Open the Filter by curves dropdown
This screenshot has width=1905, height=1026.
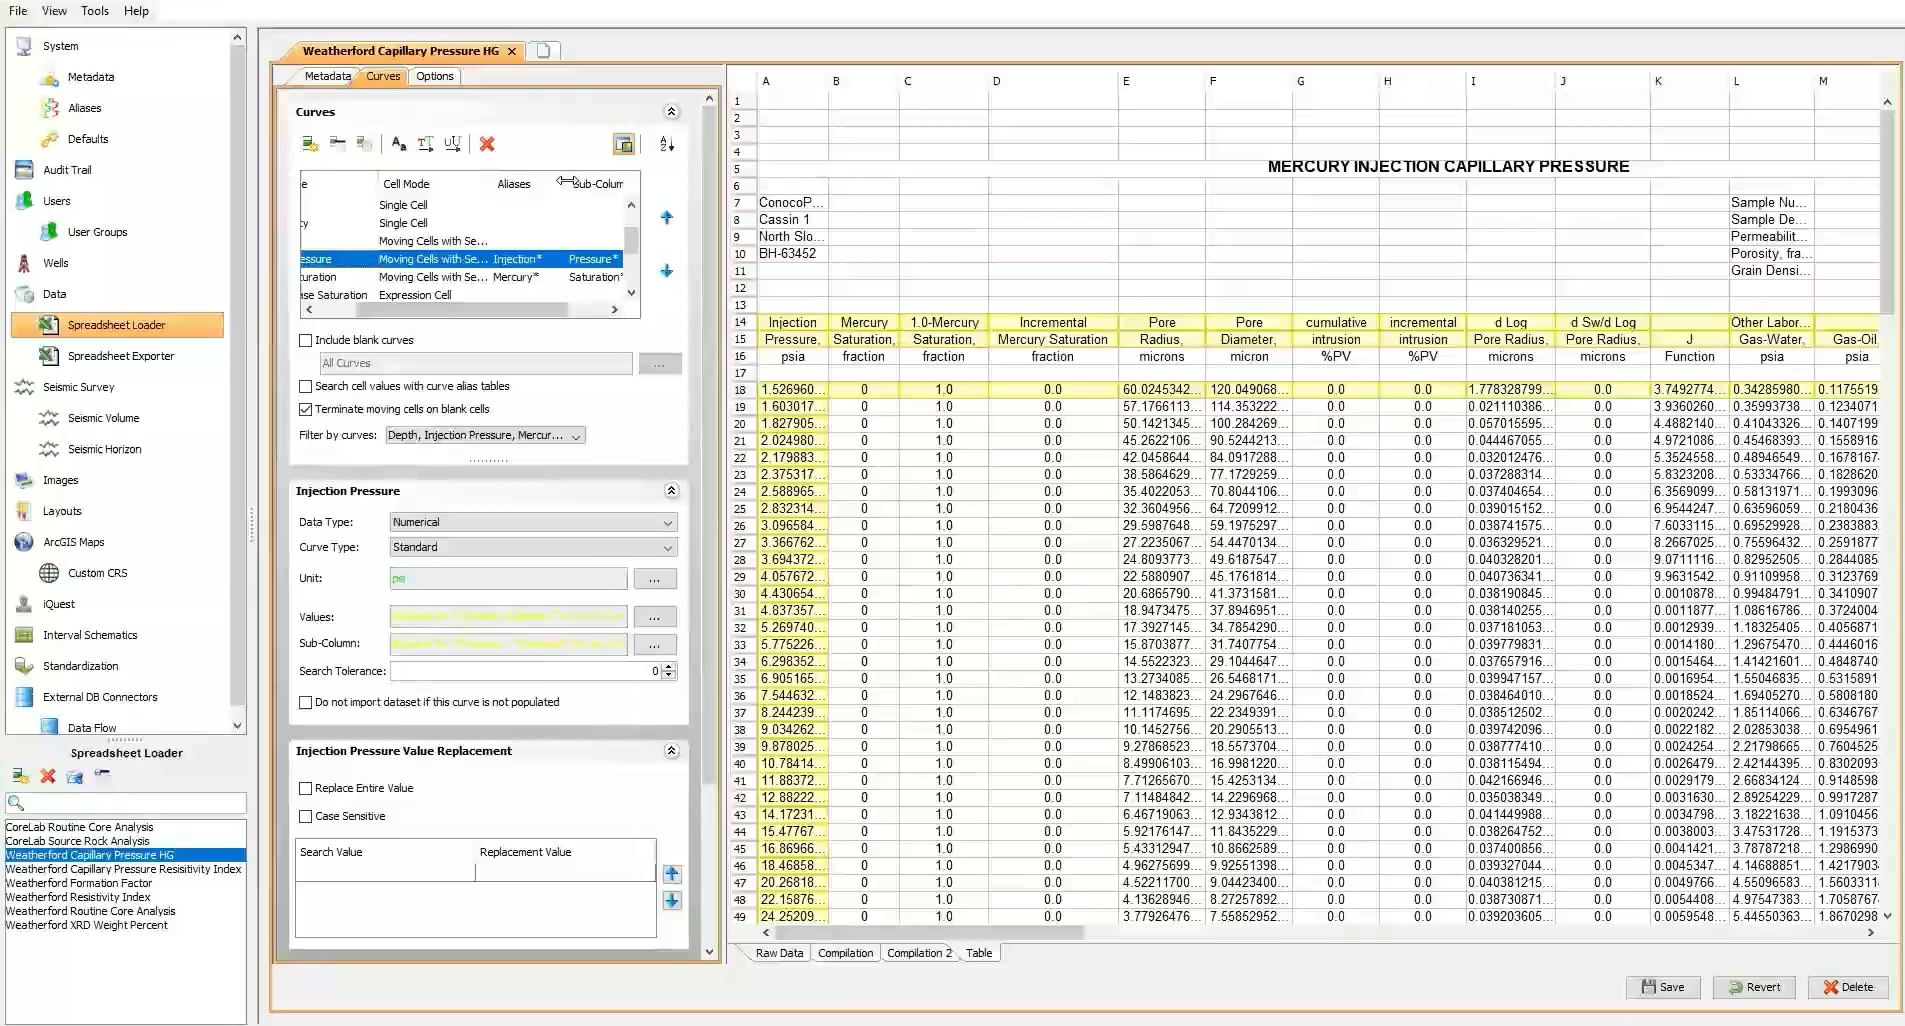pos(486,435)
